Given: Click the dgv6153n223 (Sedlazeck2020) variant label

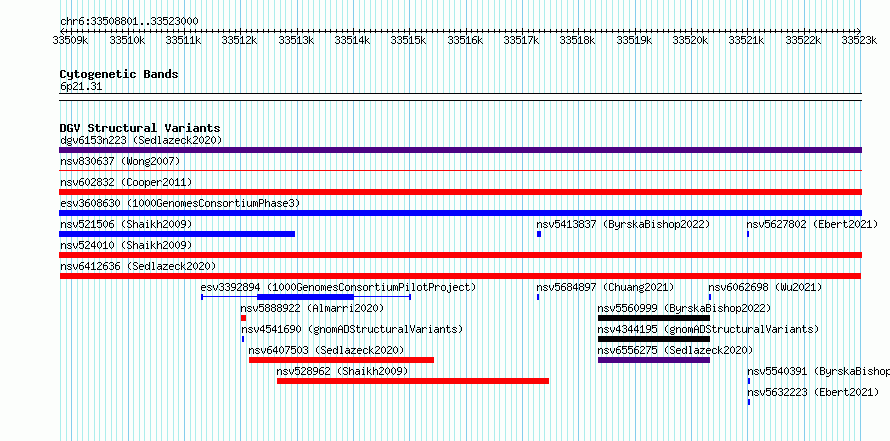Looking at the screenshot, I should tap(141, 140).
